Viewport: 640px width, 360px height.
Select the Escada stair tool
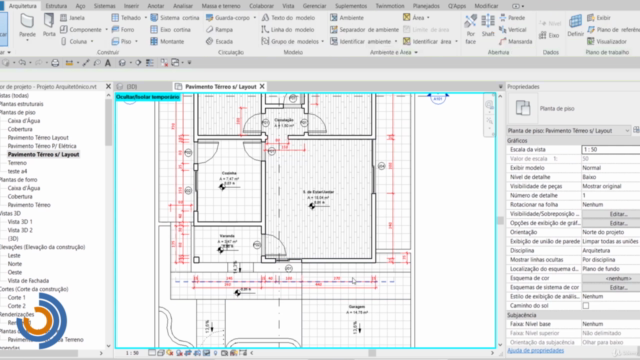[219, 42]
